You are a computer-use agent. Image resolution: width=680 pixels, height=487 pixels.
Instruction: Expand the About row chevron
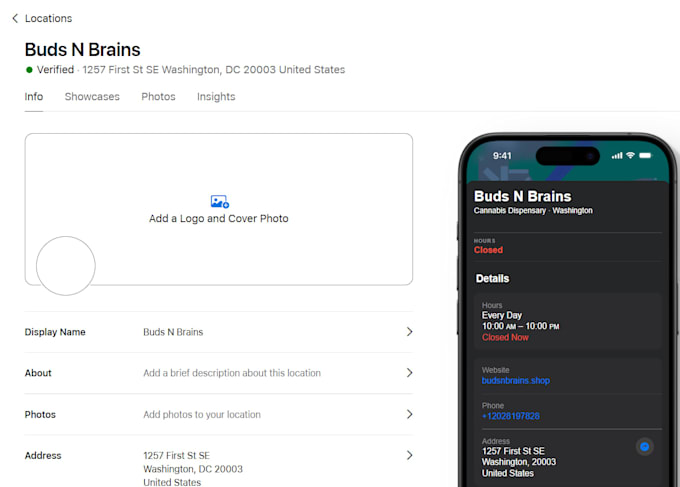point(409,373)
